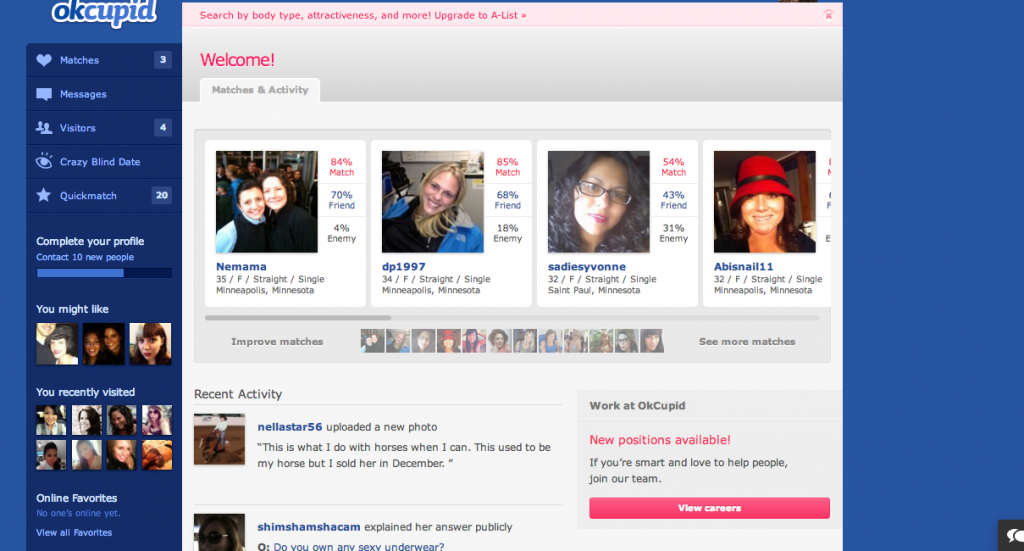Click the sadiesyvonne username link
Viewport: 1024px width, 551px height.
coord(586,266)
